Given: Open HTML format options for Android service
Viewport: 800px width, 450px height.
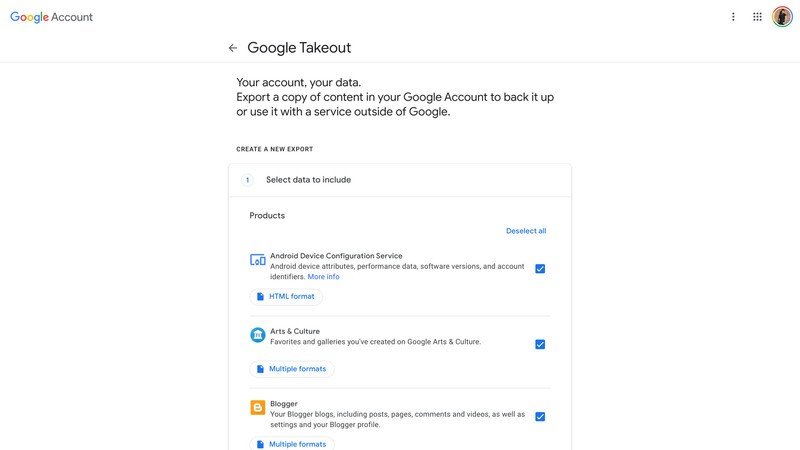Looking at the screenshot, I should click(x=286, y=296).
